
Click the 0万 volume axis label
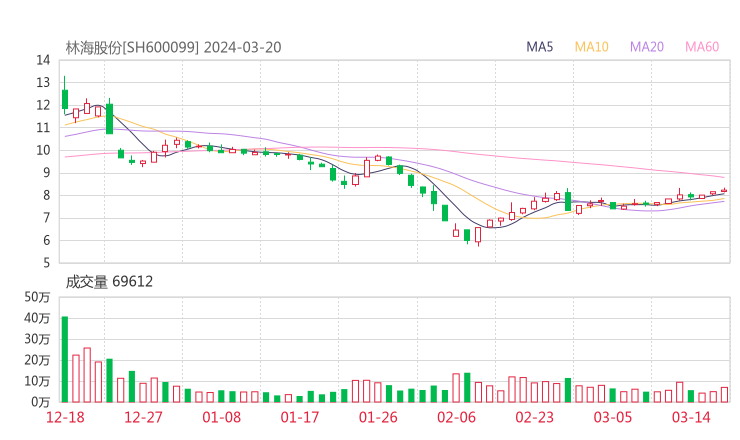point(41,402)
